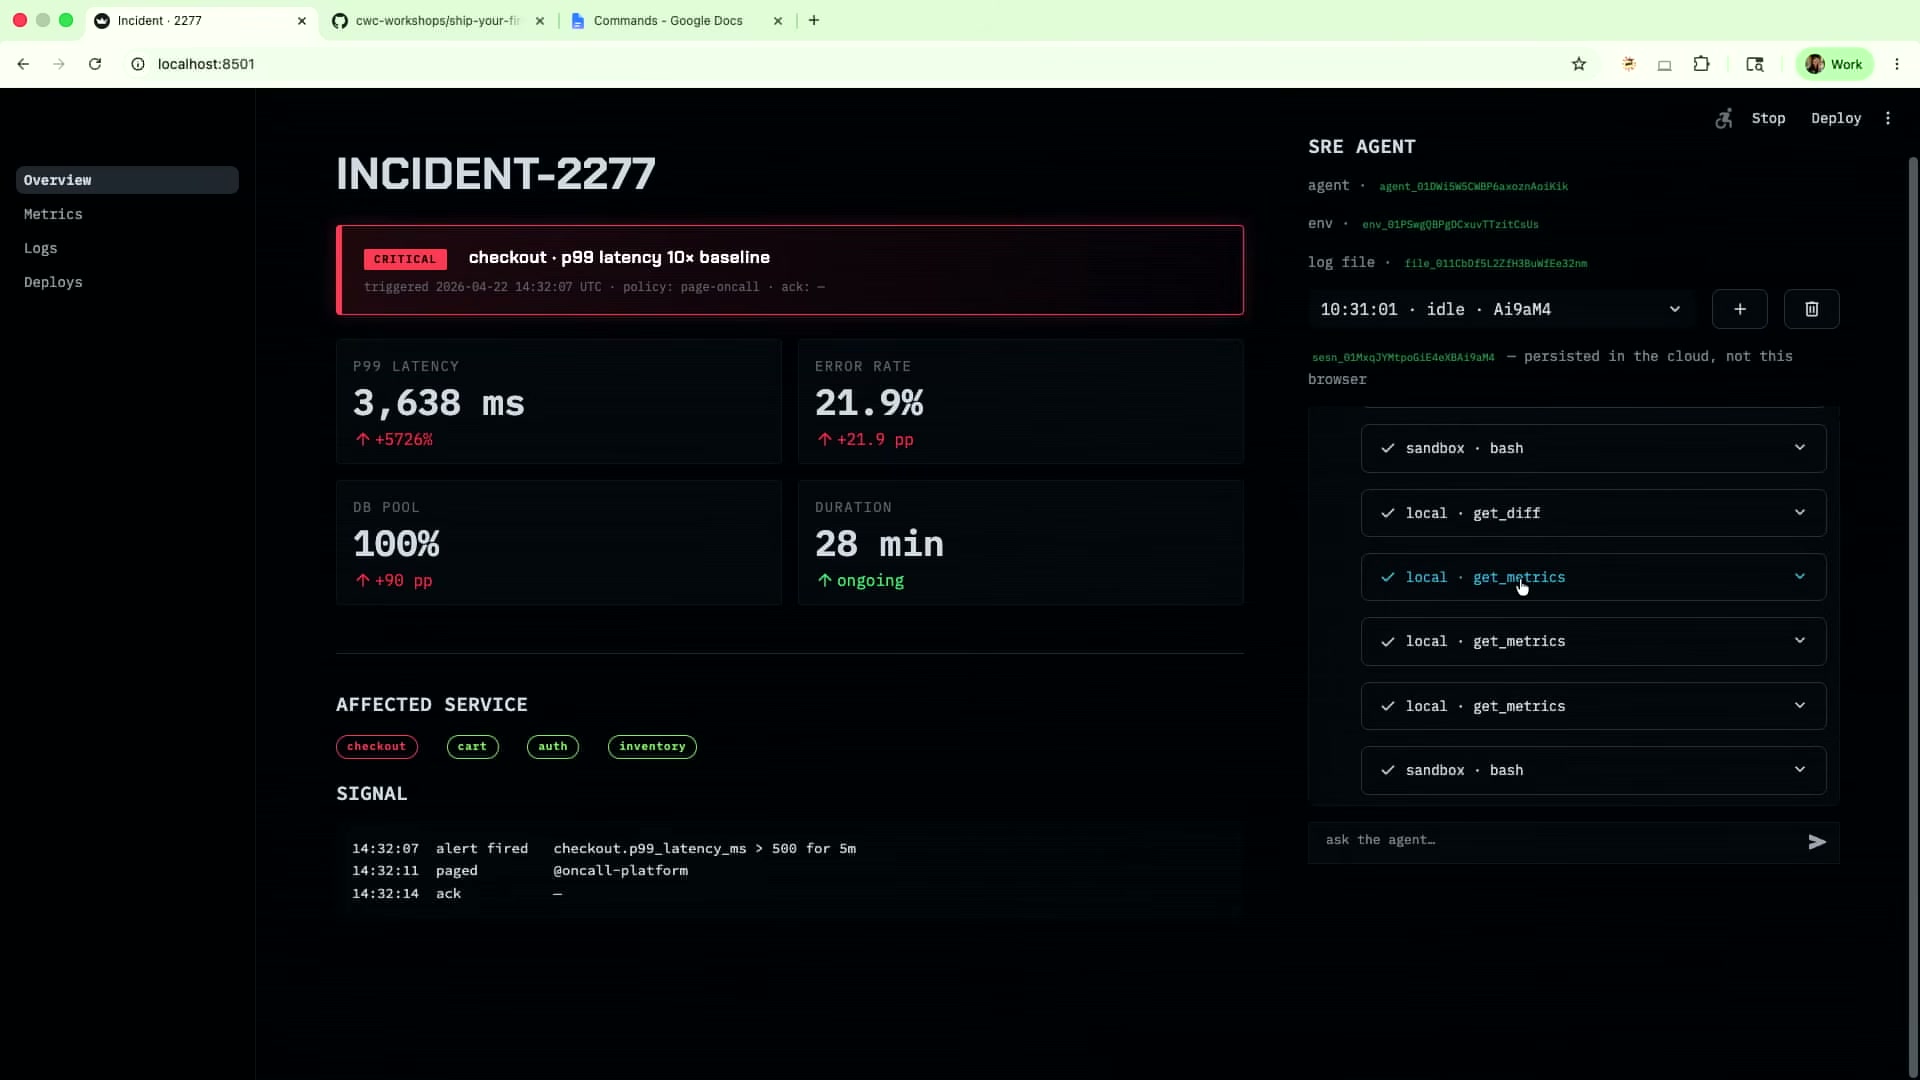Click the browser forward arrow
This screenshot has height=1080, width=1920.
click(59, 64)
